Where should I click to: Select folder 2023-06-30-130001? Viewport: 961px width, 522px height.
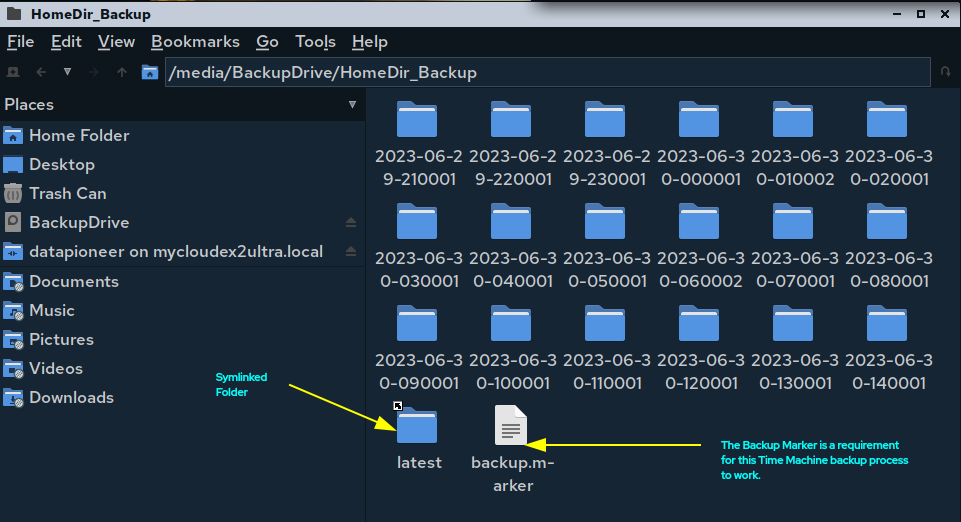pos(794,348)
